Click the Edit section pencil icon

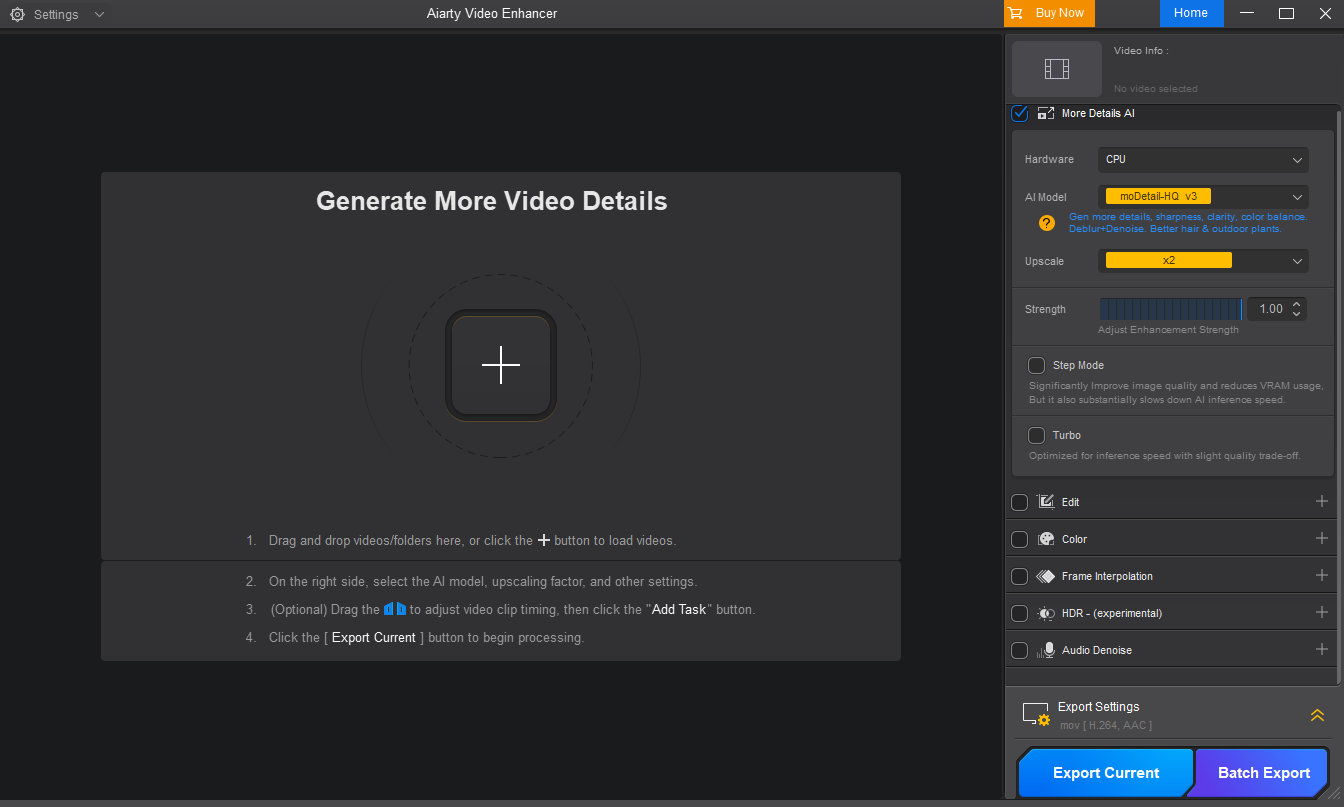coord(1045,501)
